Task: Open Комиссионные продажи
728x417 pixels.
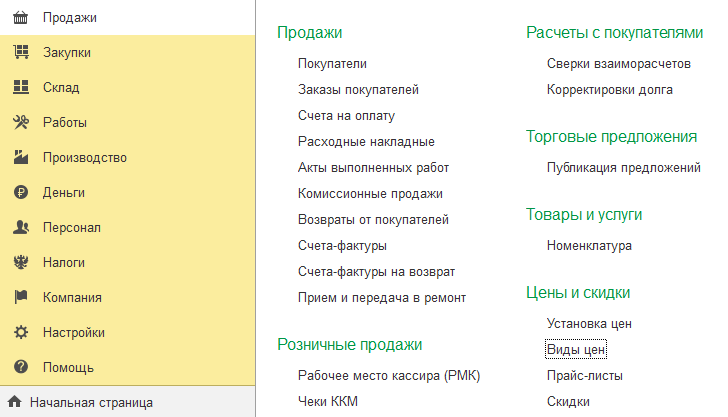Action: click(x=370, y=194)
